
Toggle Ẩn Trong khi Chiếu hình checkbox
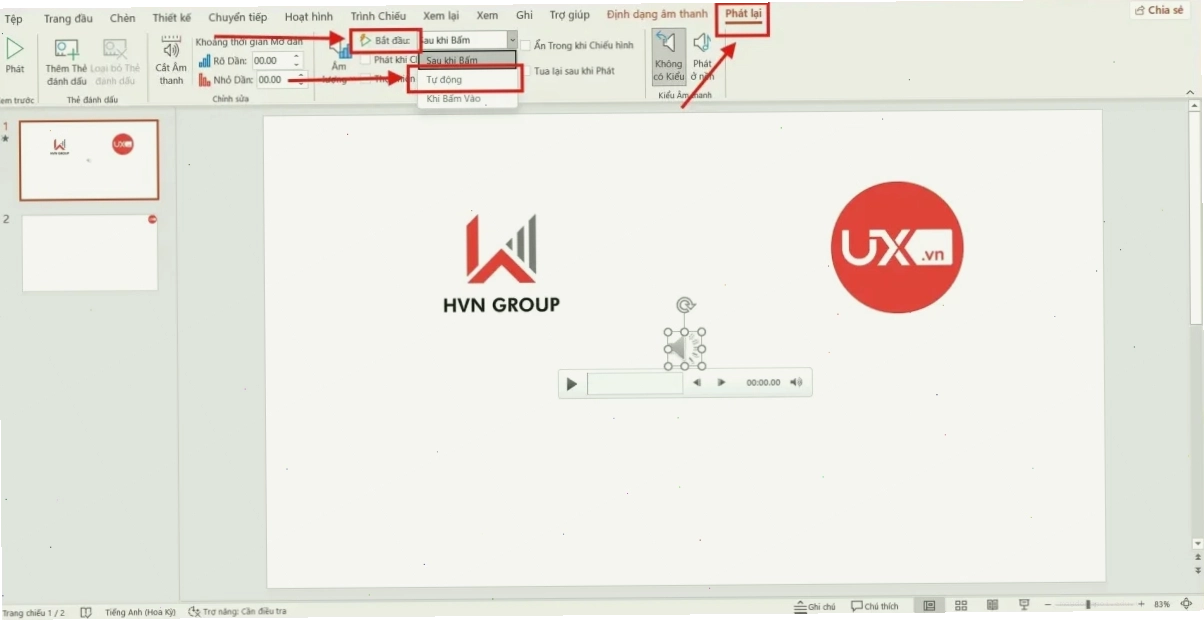point(526,46)
